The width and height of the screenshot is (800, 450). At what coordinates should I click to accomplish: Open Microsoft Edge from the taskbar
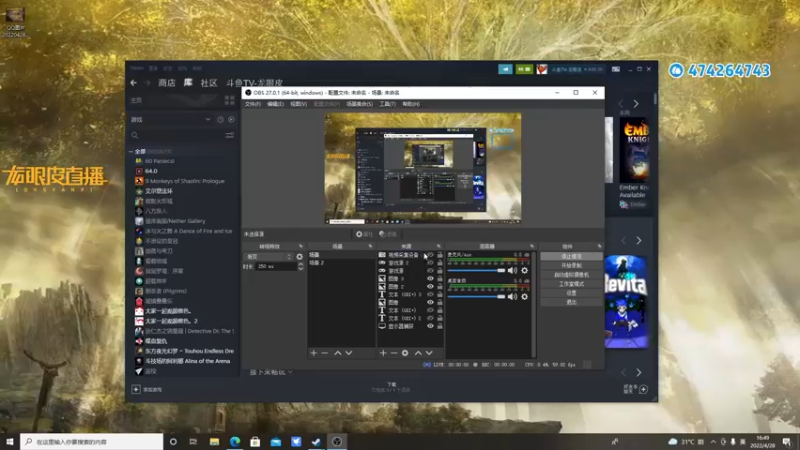tap(235, 442)
